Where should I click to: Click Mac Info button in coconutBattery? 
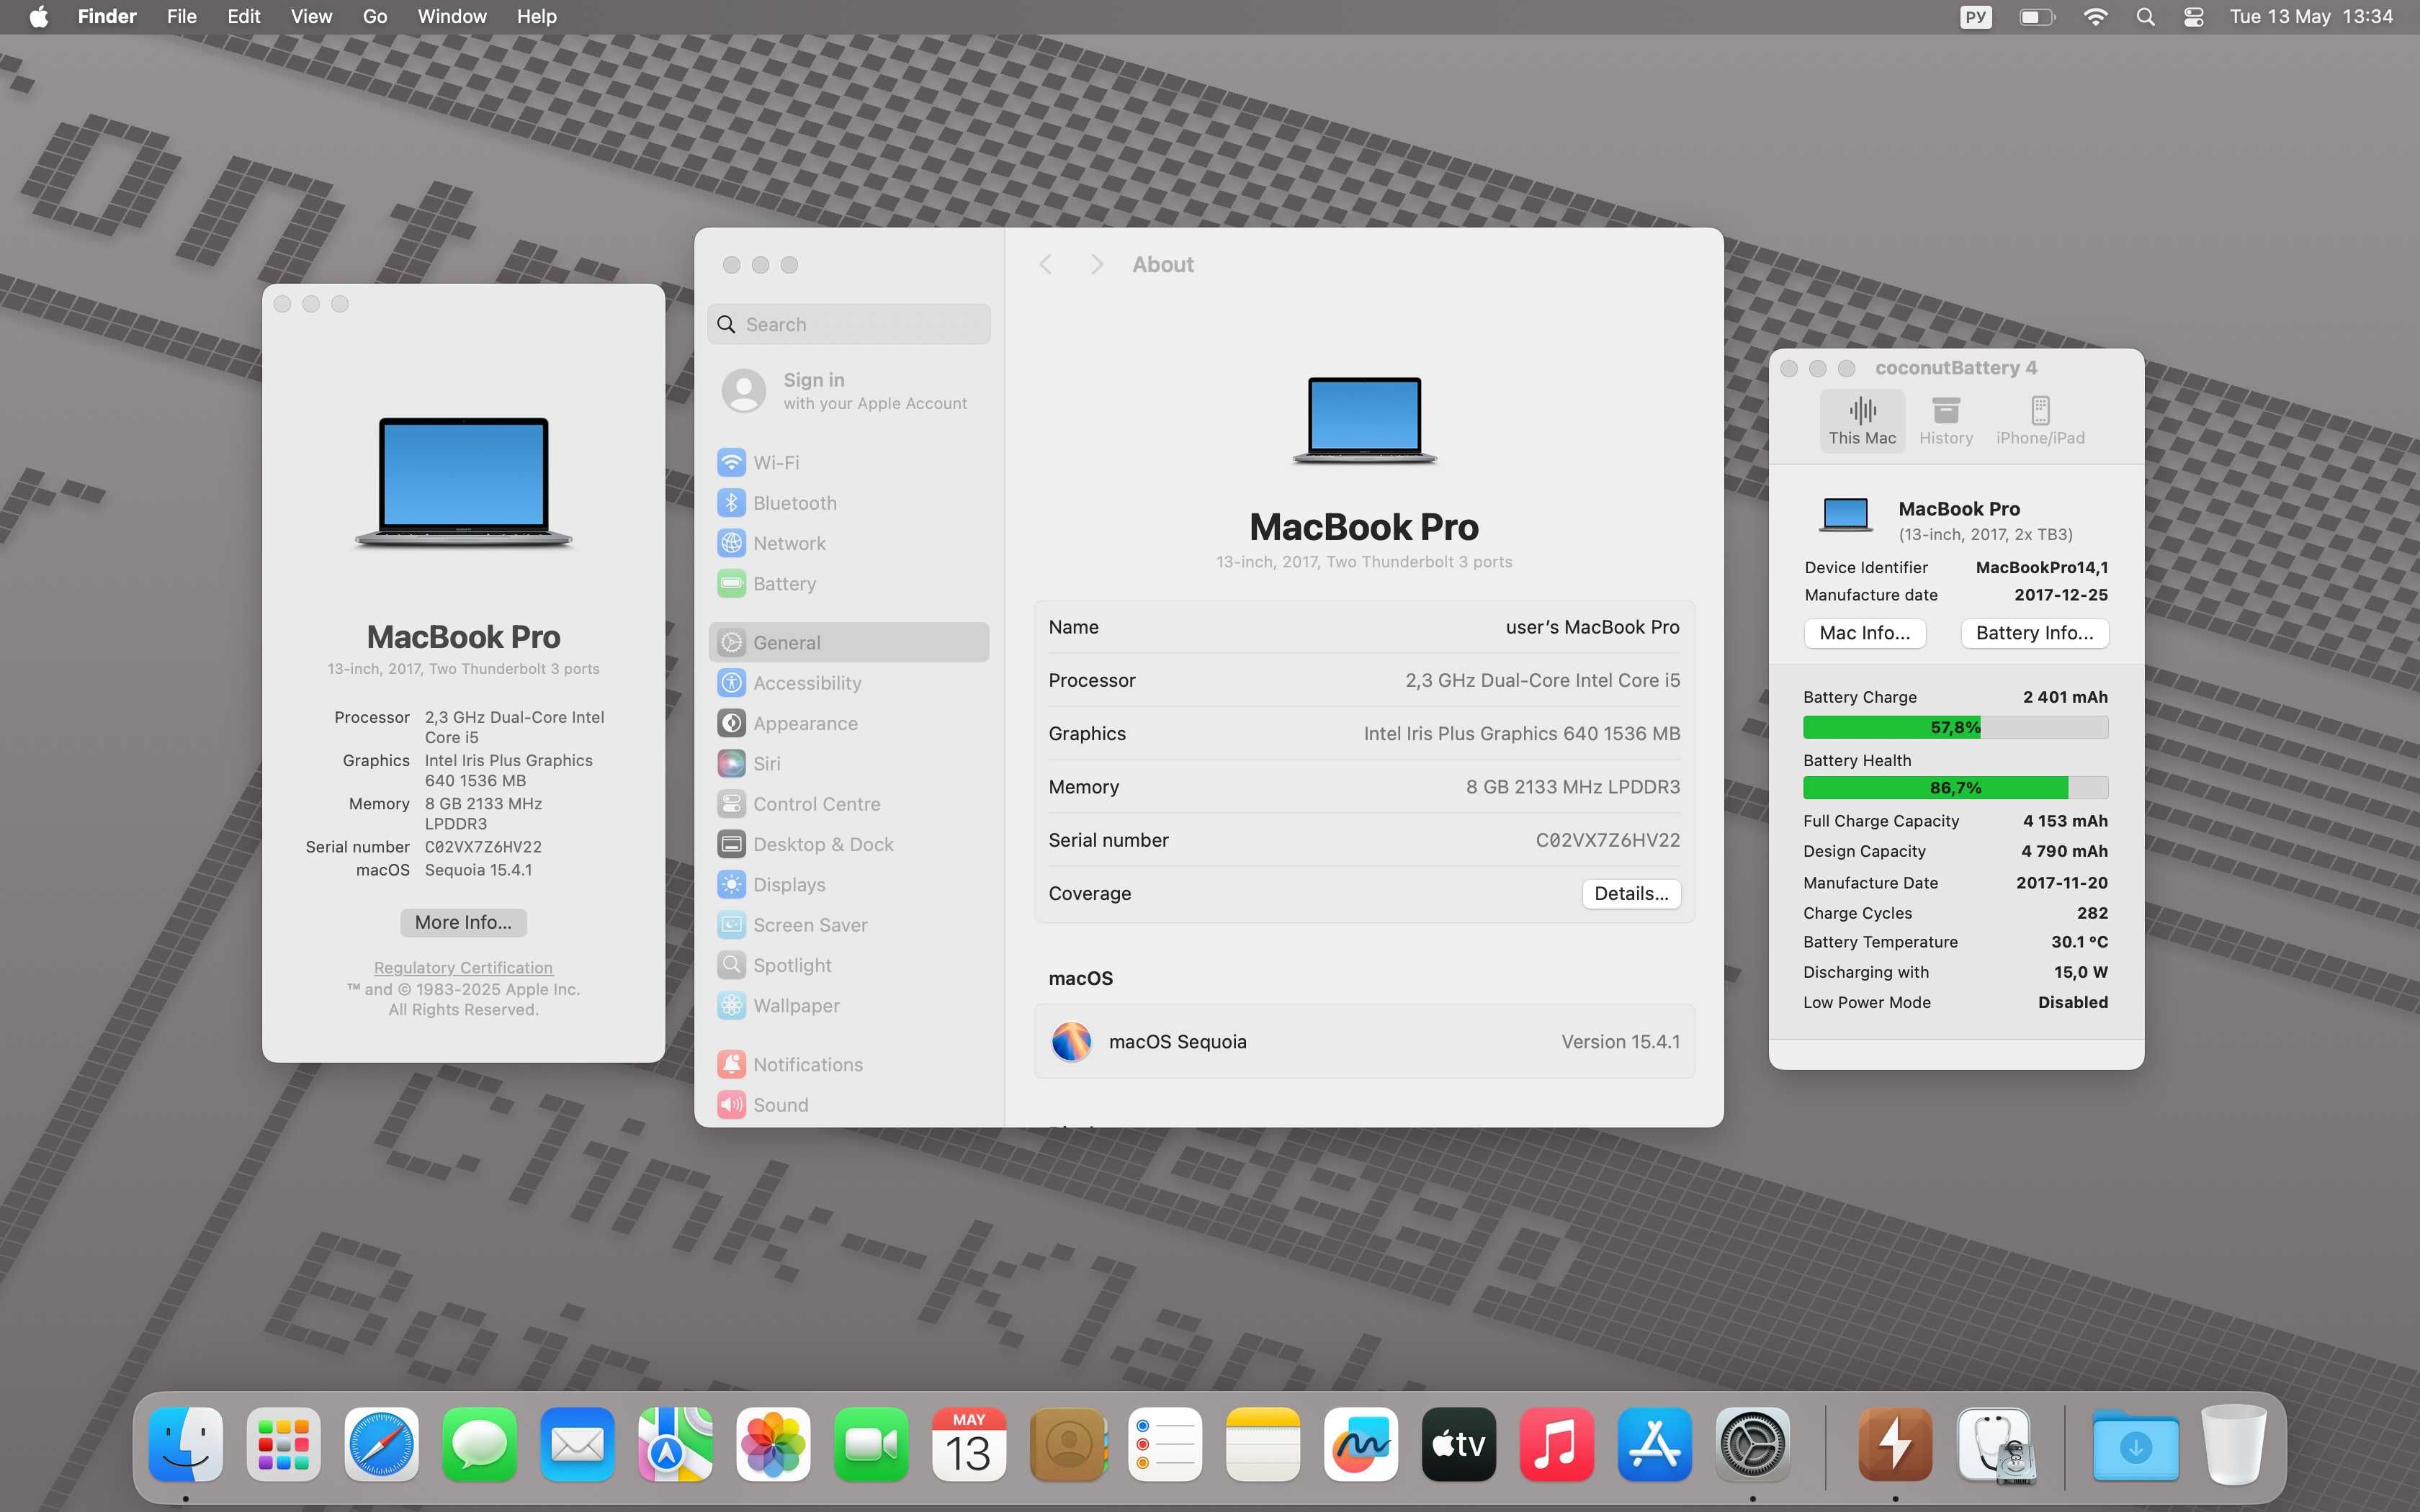click(1864, 633)
